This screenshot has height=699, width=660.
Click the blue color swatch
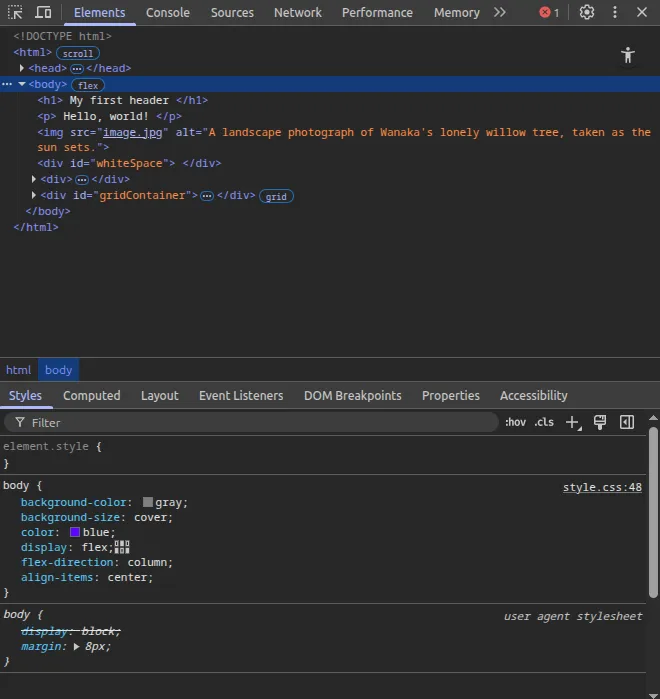pyautogui.click(x=75, y=532)
